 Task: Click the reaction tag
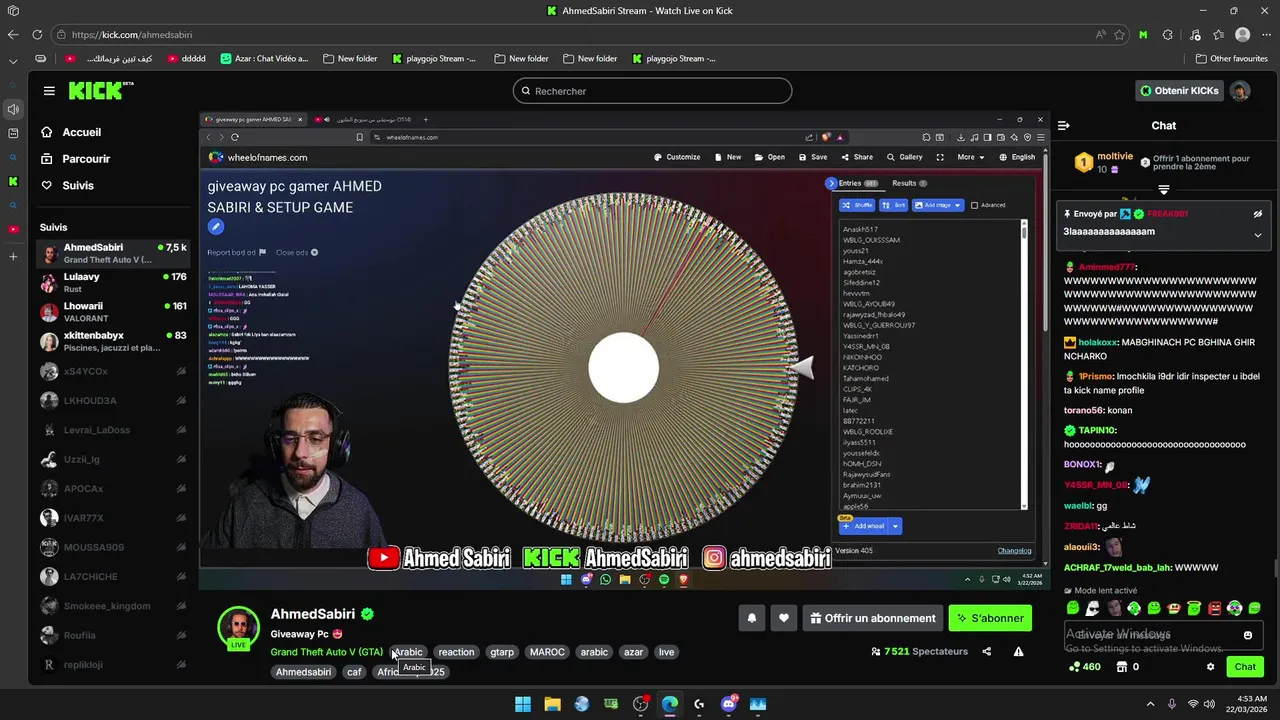(456, 652)
